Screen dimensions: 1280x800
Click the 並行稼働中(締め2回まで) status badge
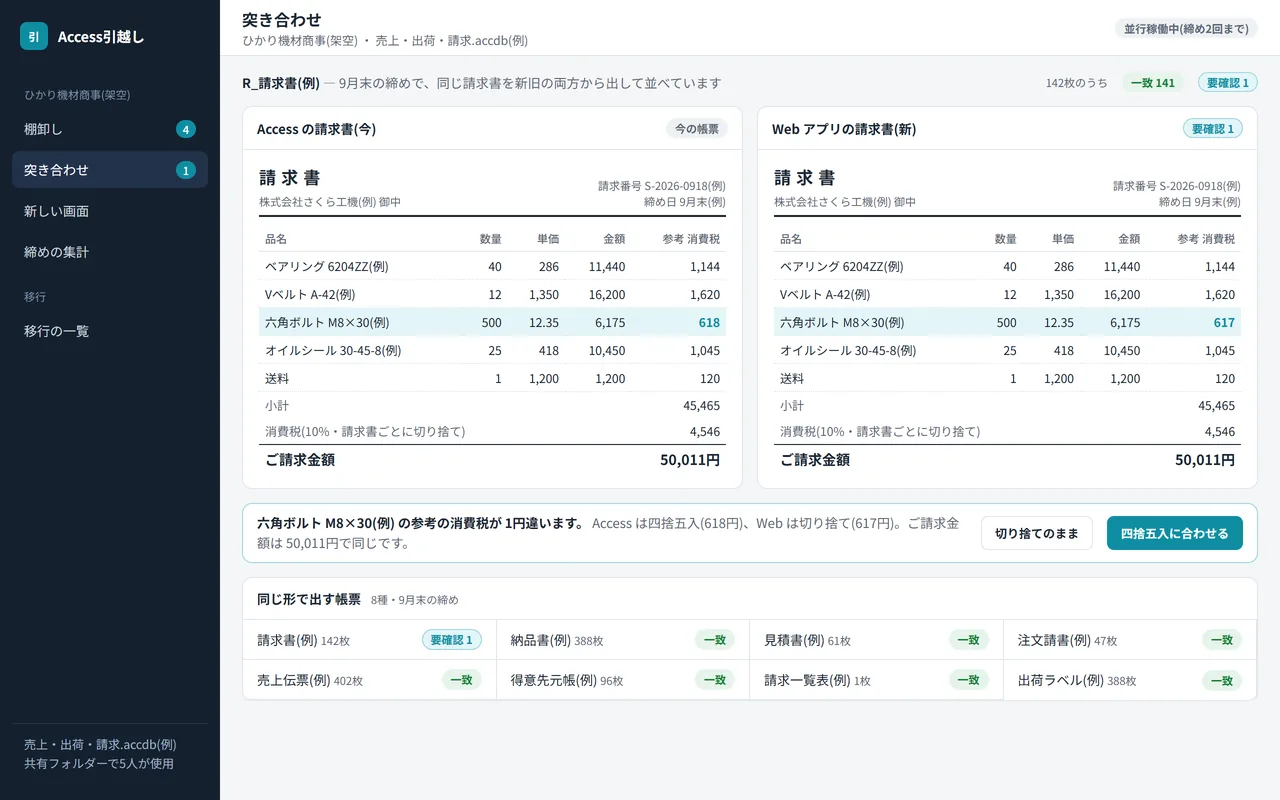pos(1186,28)
